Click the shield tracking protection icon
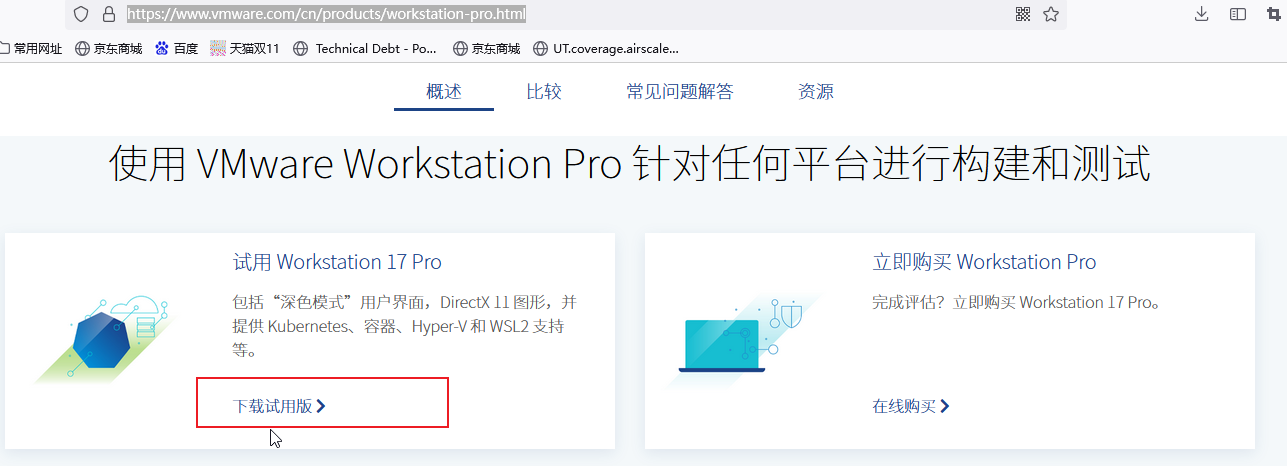 [82, 14]
